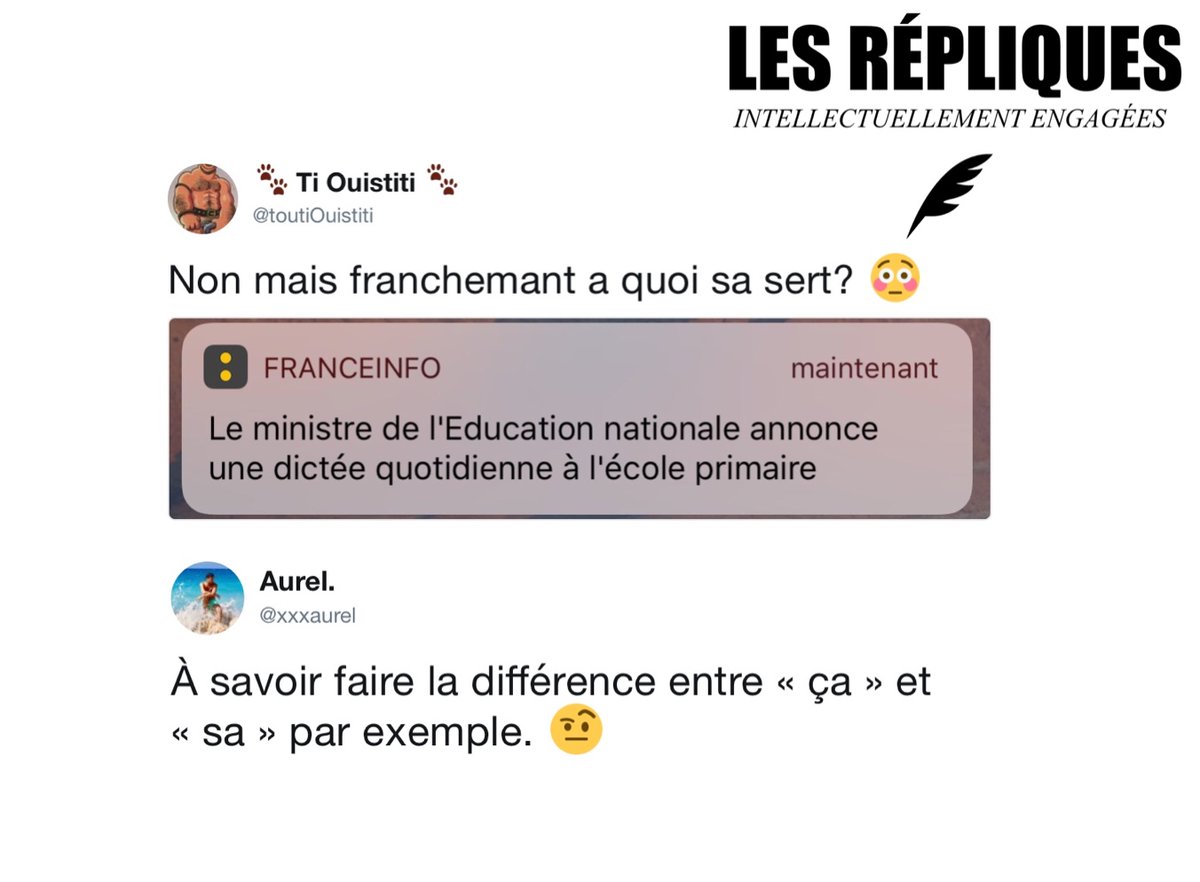
Task: Open the FRANCEINFO notification card
Action: click(x=579, y=419)
